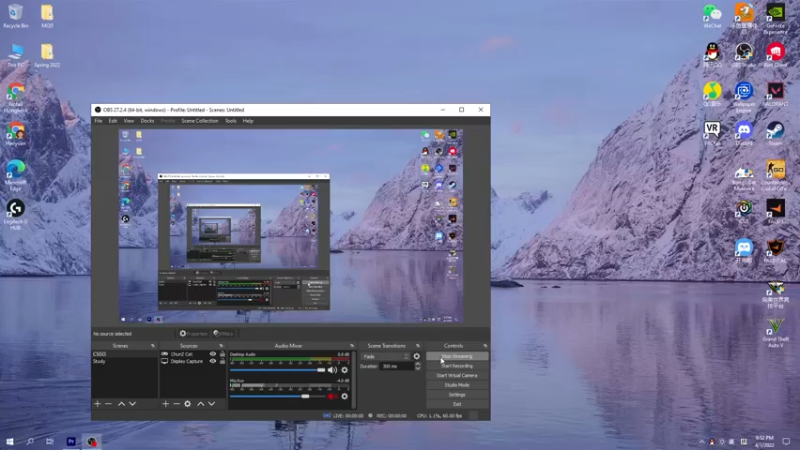Add a new scene with the plus icon
800x450 pixels.
[x=97, y=404]
